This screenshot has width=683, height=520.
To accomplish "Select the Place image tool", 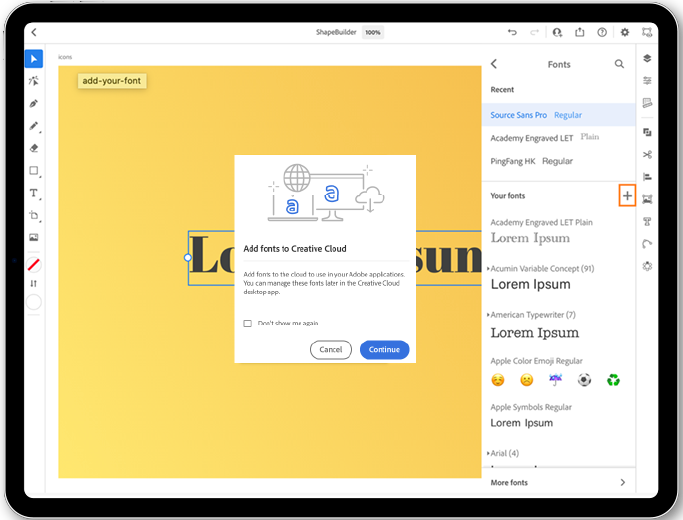I will pos(34,237).
